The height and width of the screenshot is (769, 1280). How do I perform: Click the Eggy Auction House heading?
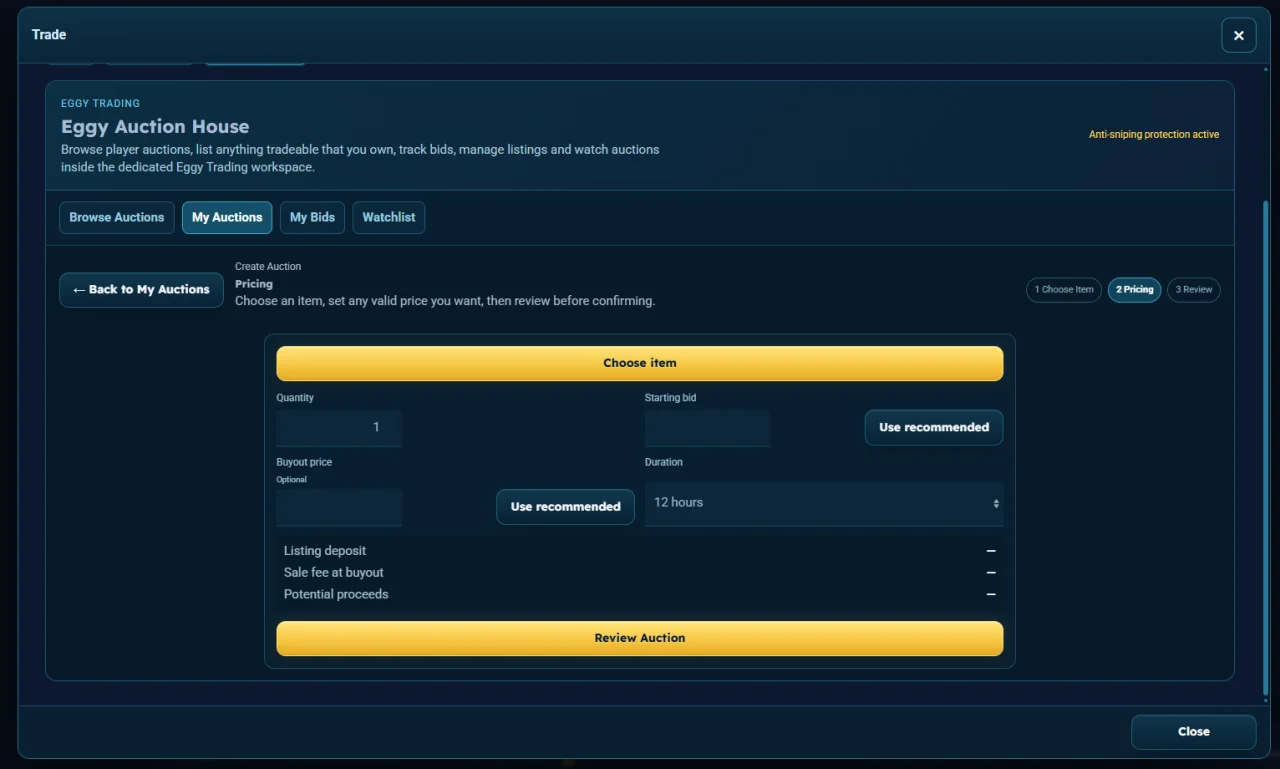click(x=155, y=127)
